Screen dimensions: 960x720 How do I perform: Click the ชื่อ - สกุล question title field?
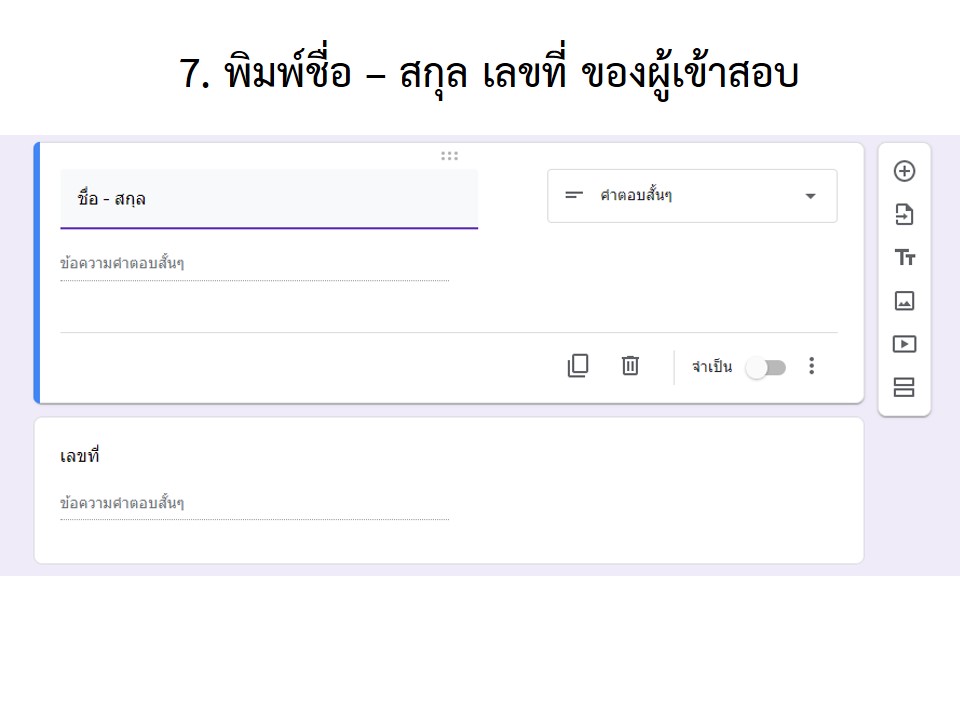point(268,199)
